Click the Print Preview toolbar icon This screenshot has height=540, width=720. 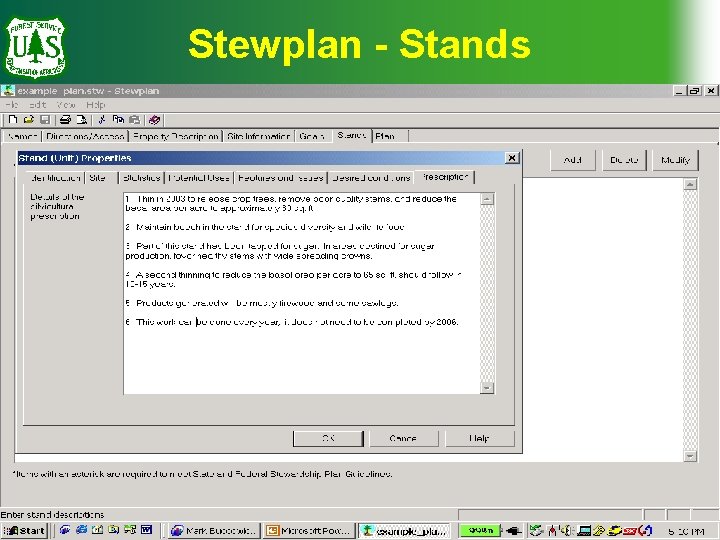81,120
